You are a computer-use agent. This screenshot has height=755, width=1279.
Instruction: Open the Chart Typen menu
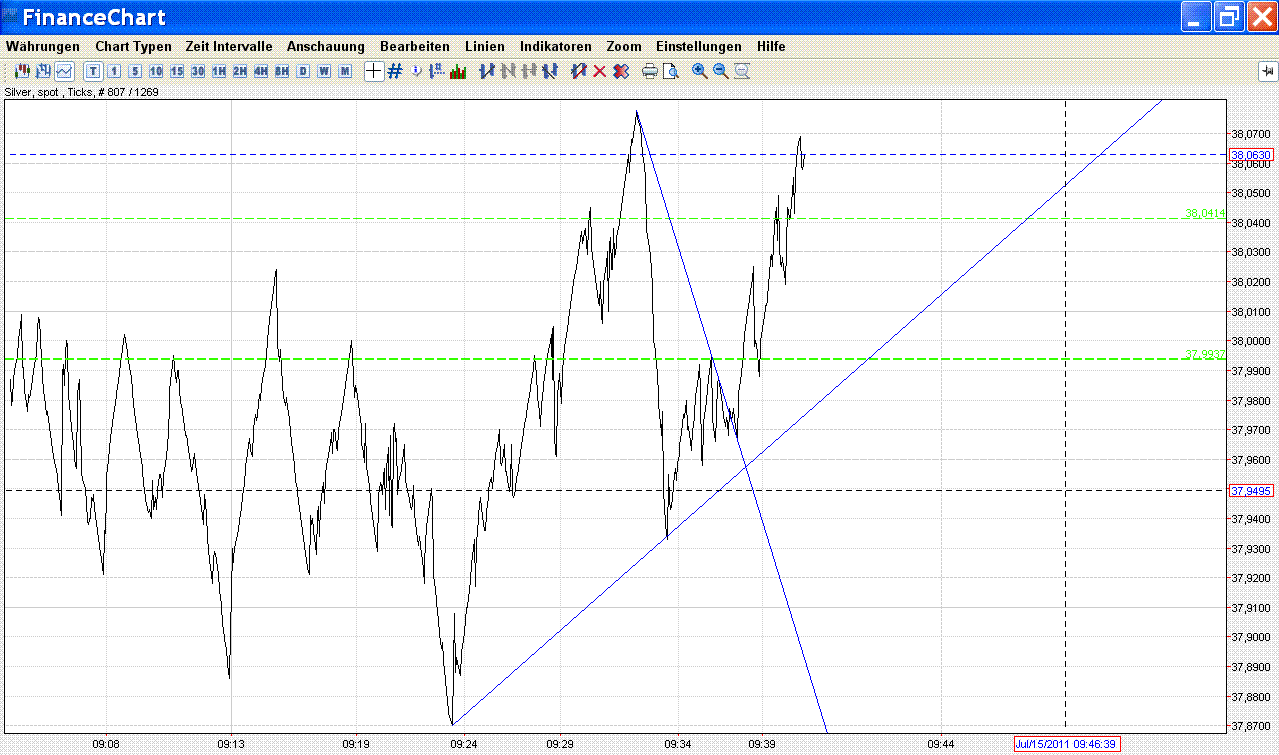(133, 46)
